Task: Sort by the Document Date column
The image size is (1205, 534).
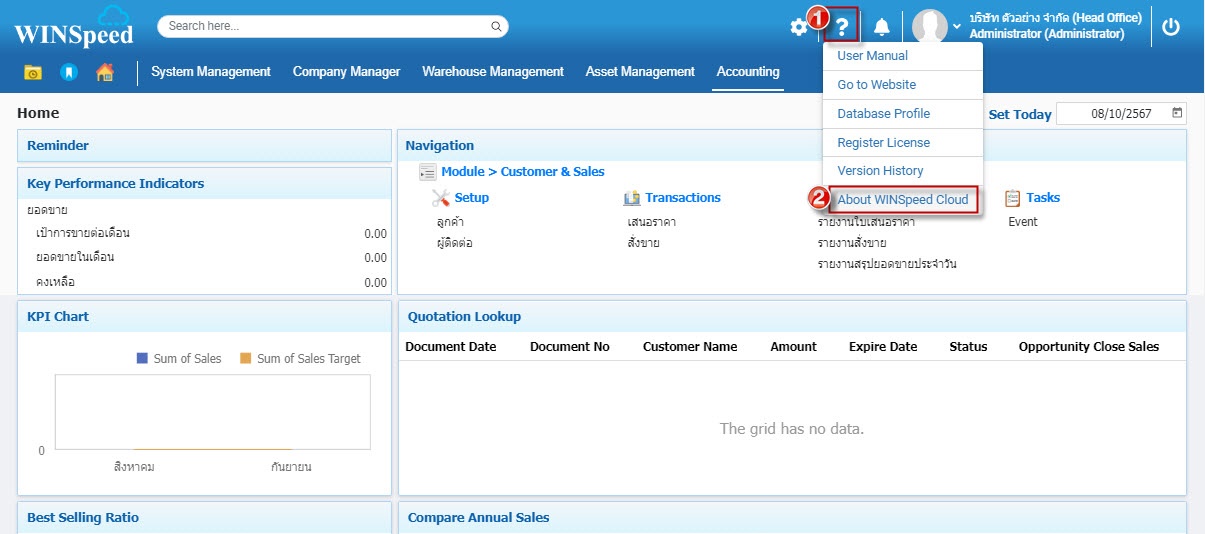Action: pyautogui.click(x=451, y=347)
